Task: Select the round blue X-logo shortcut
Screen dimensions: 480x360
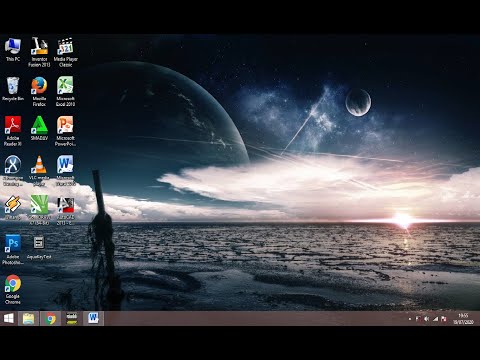Action: click(13, 171)
